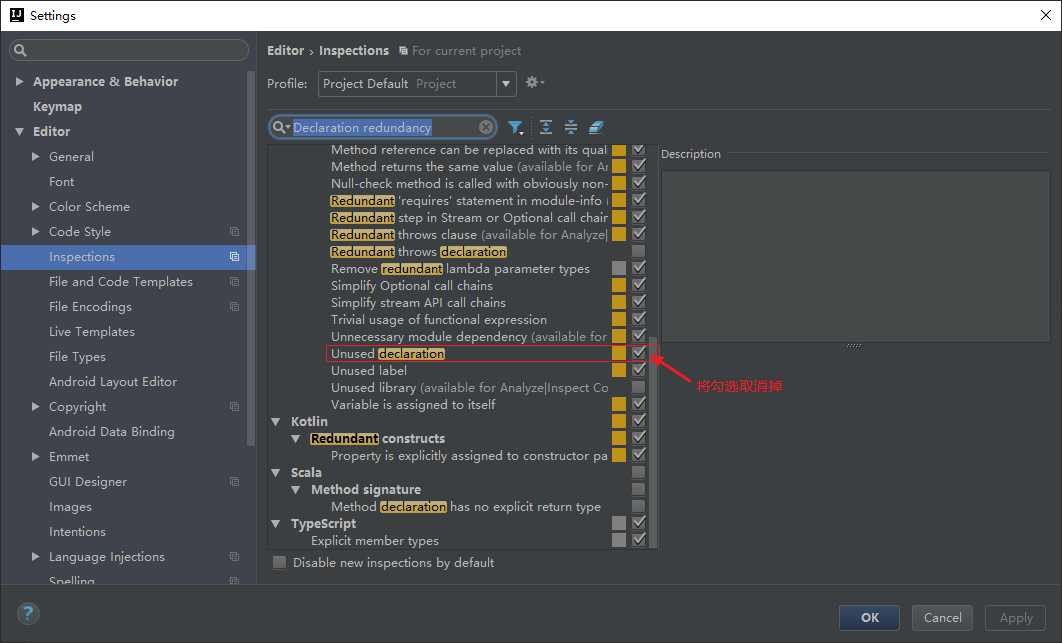The width and height of the screenshot is (1062, 643).
Task: Click the search history magnifier icon
Action: (x=280, y=127)
